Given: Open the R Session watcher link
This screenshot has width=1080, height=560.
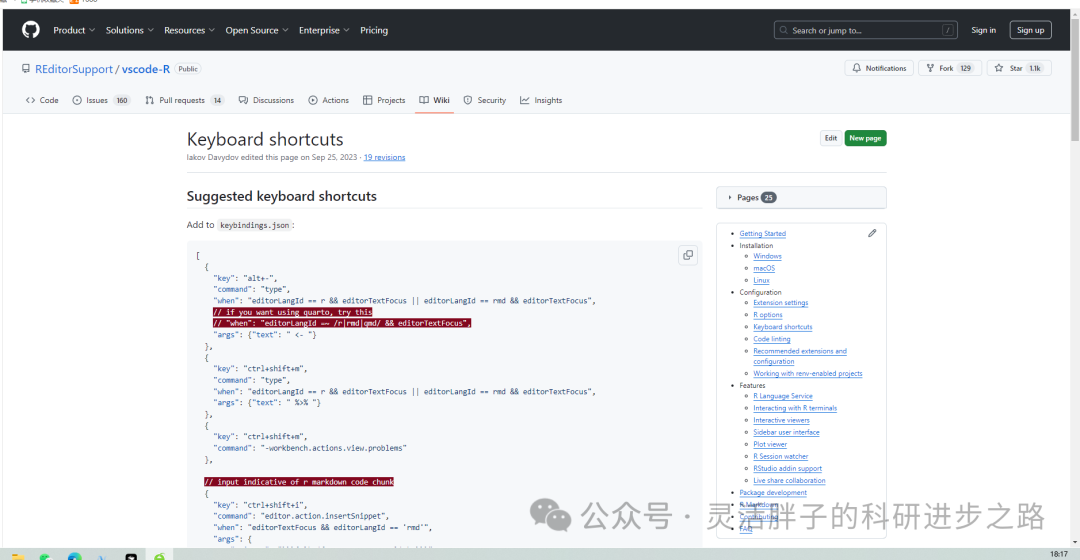Looking at the screenshot, I should point(780,457).
